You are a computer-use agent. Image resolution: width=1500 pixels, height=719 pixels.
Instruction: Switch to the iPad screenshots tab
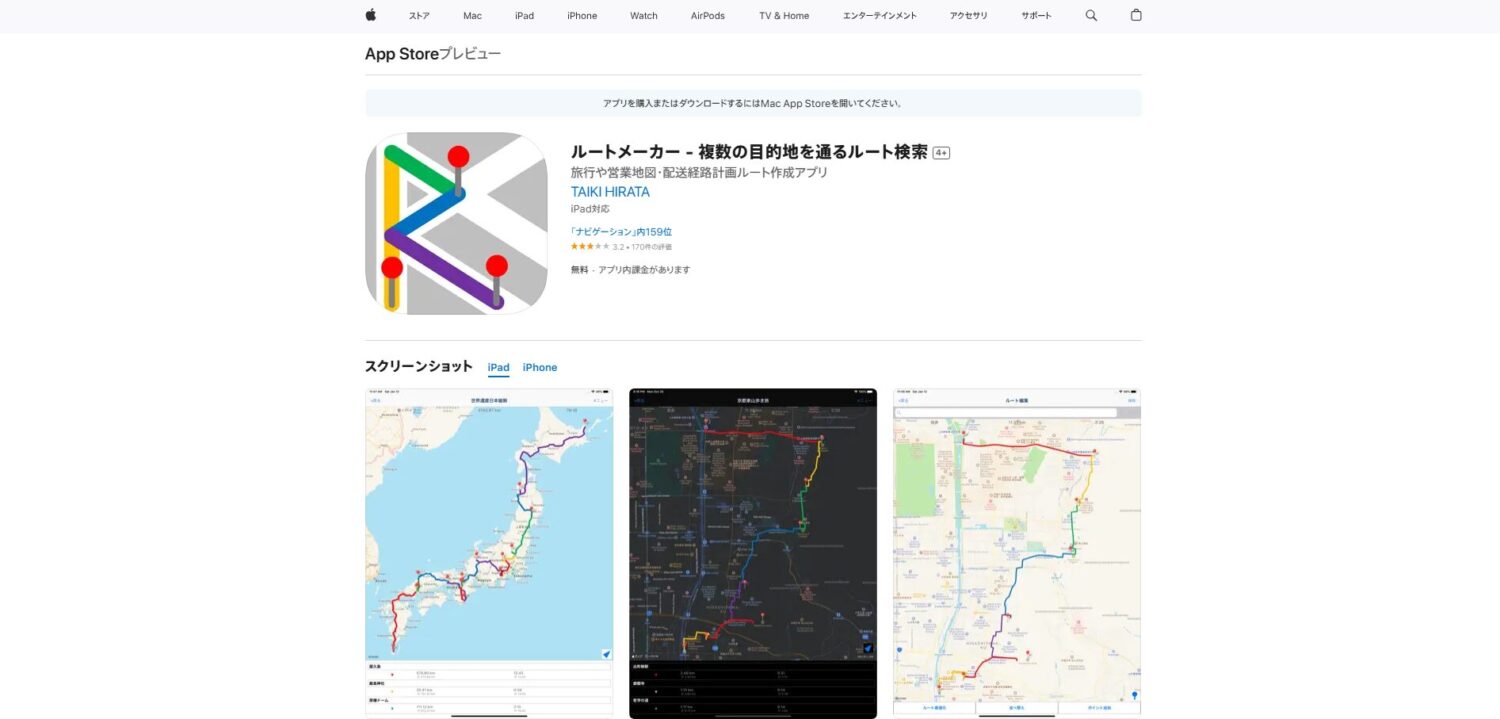tap(498, 368)
